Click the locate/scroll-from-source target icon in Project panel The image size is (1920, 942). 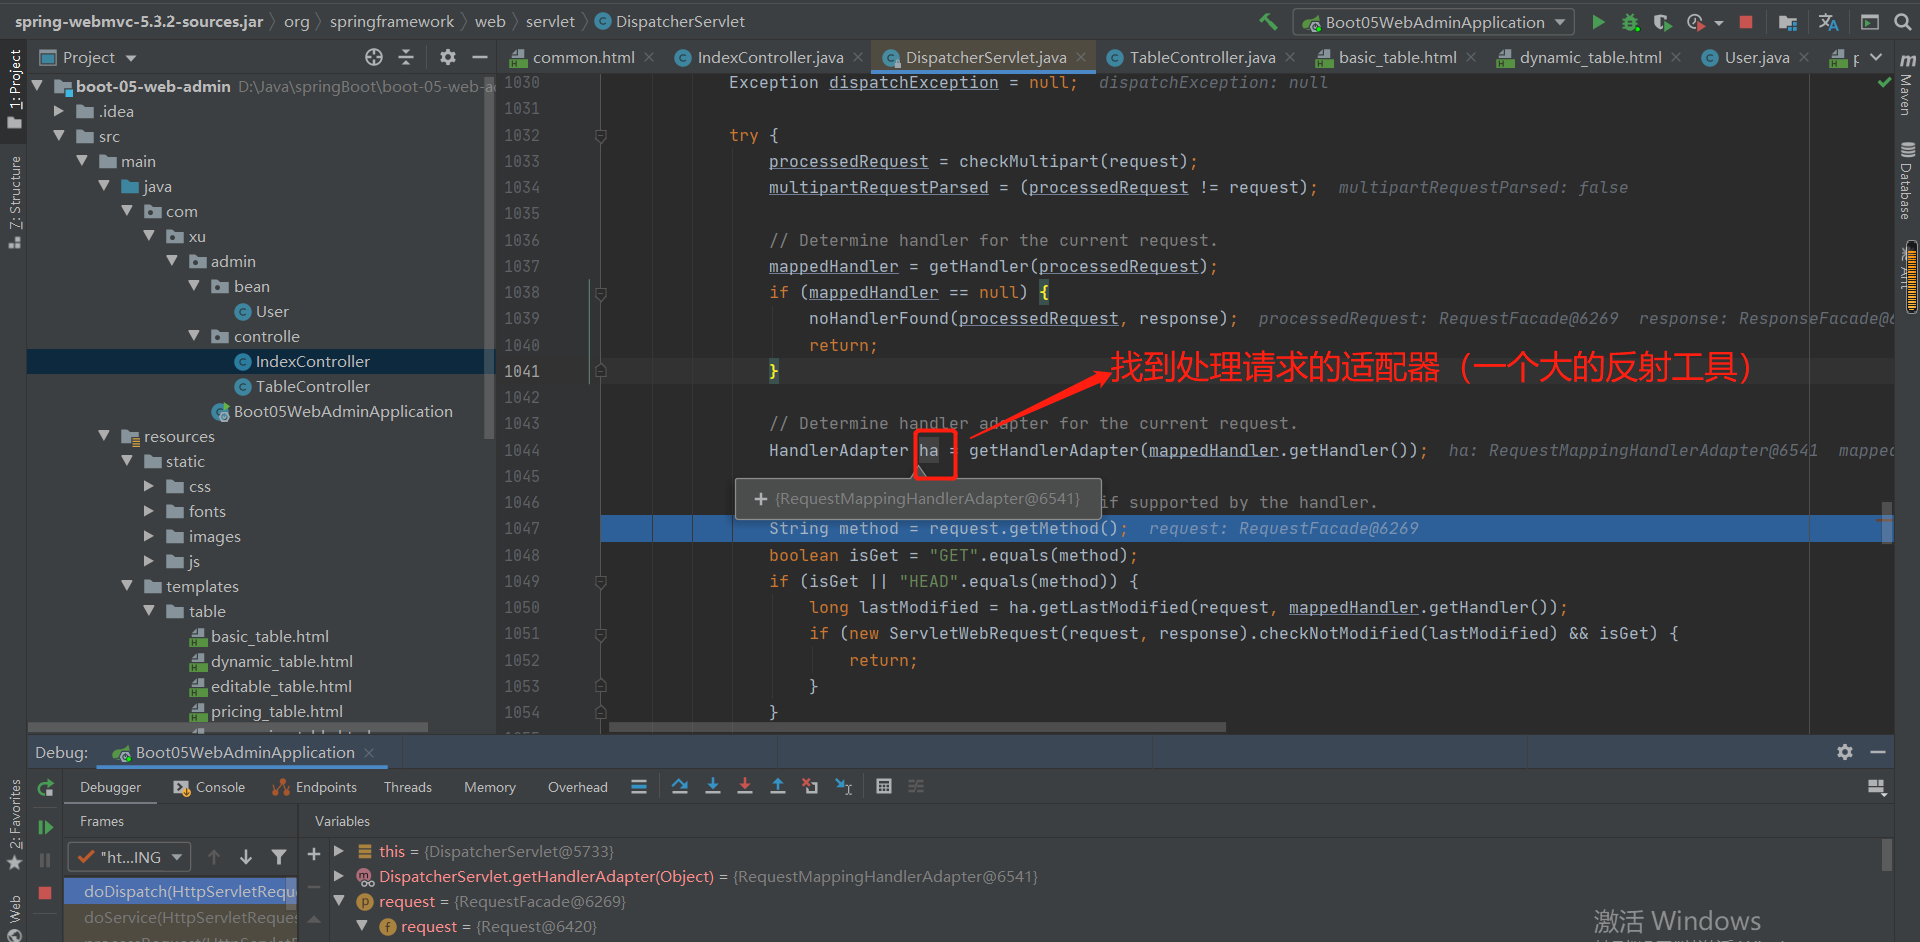[374, 57]
